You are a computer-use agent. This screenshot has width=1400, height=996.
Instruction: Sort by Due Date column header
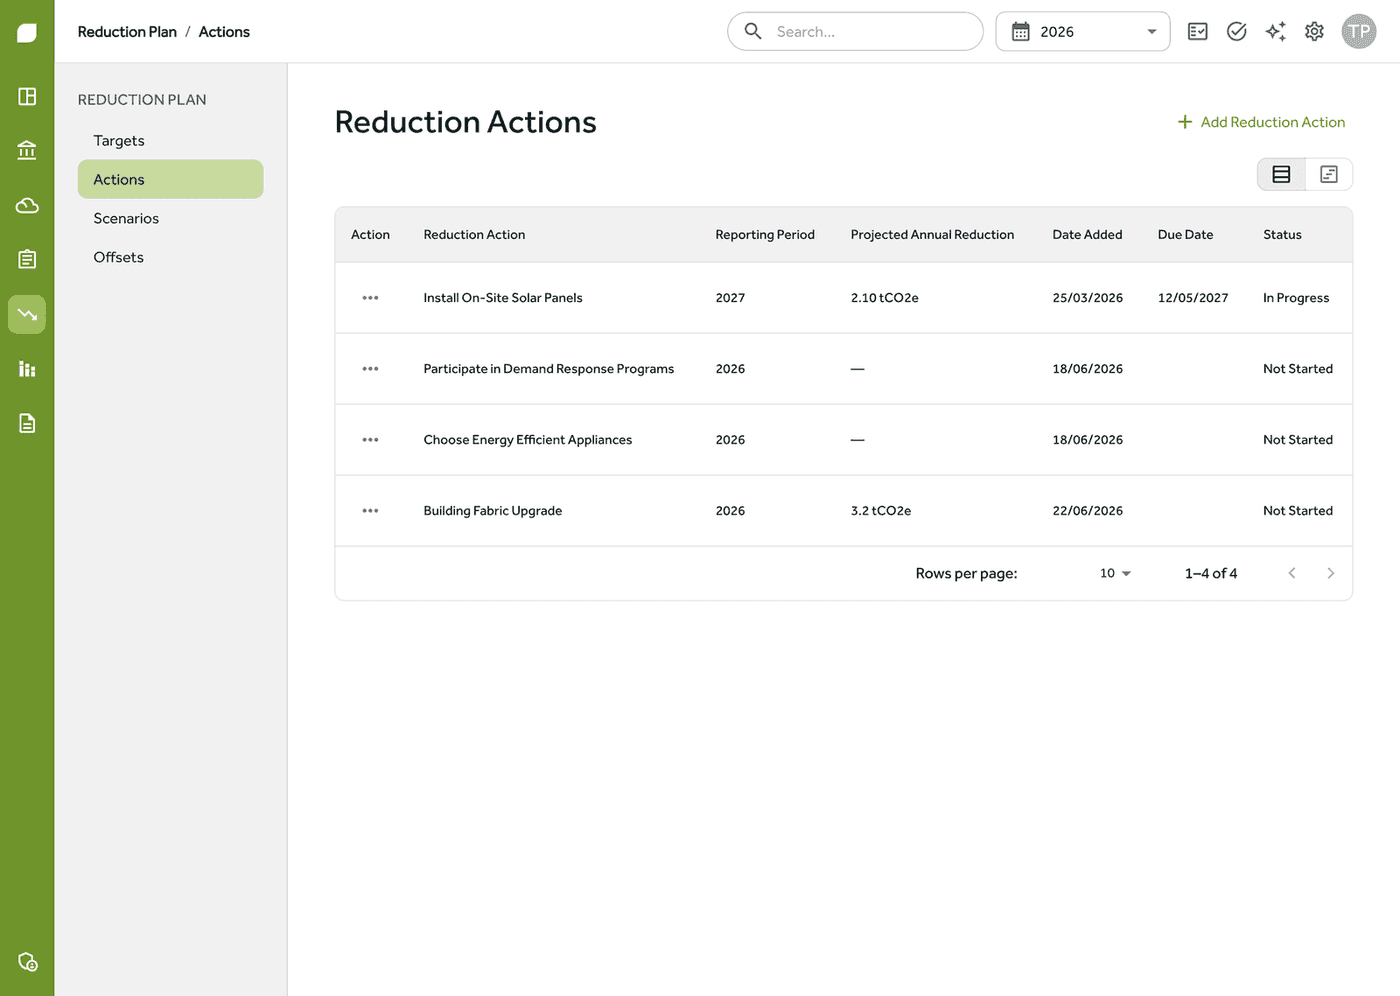coord(1185,235)
